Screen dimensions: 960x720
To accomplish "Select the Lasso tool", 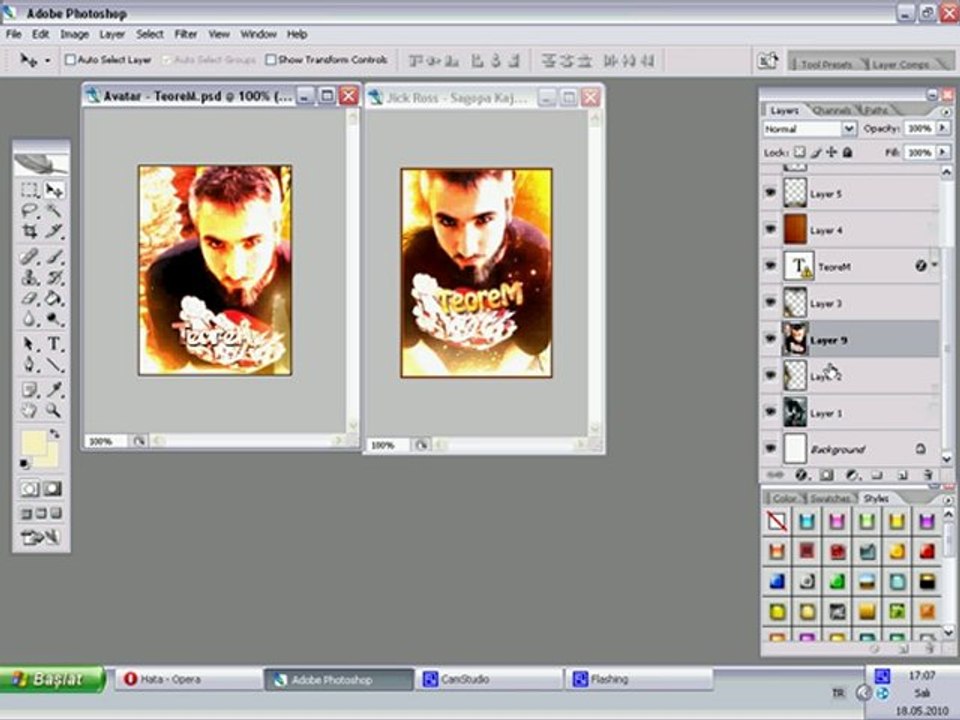I will click(29, 211).
